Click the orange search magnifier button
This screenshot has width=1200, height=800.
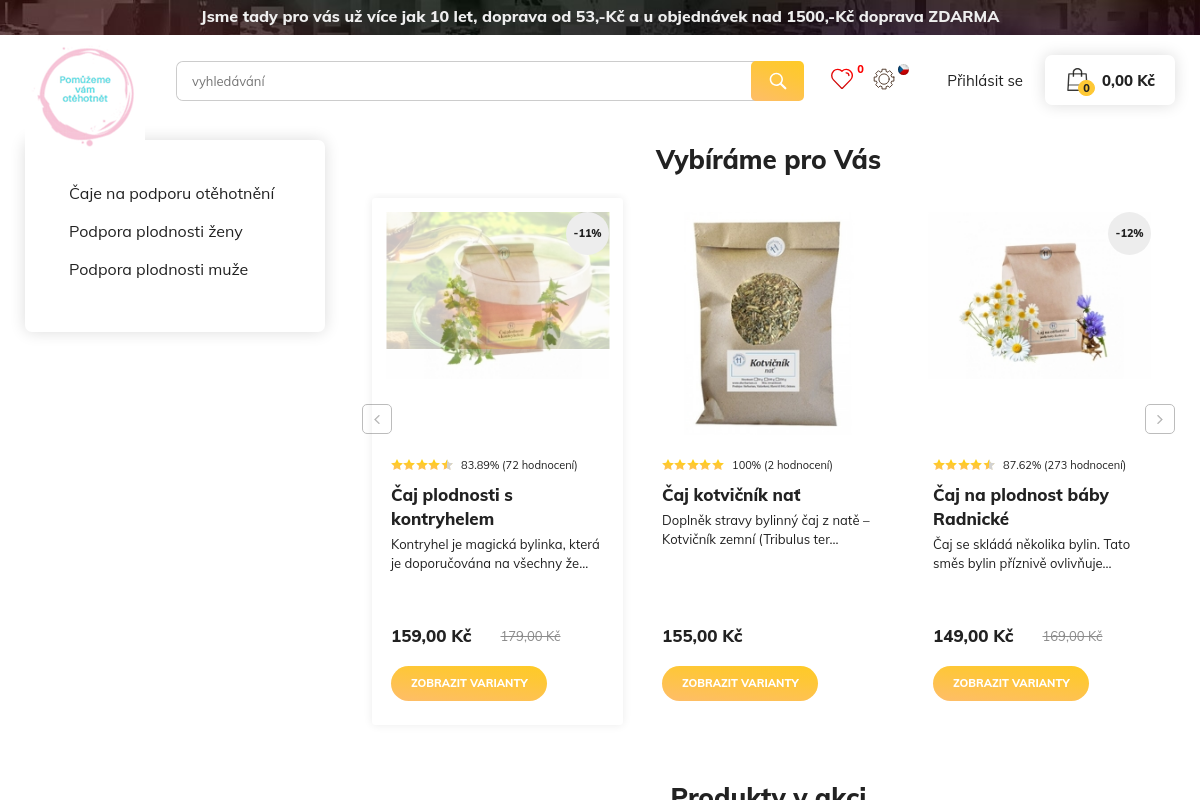click(x=777, y=81)
